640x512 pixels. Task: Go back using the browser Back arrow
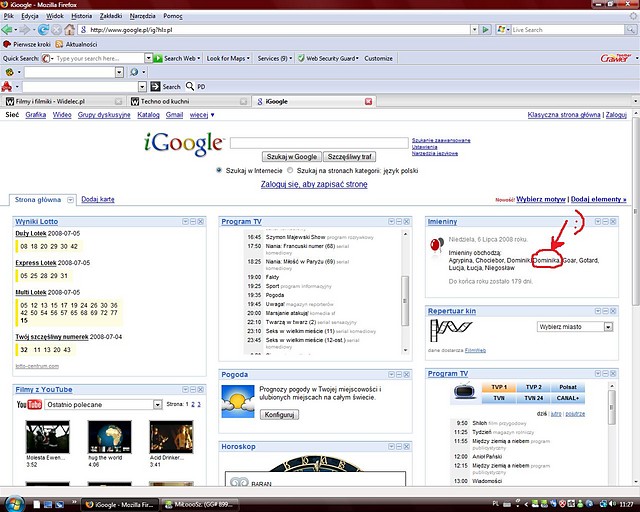7,29
